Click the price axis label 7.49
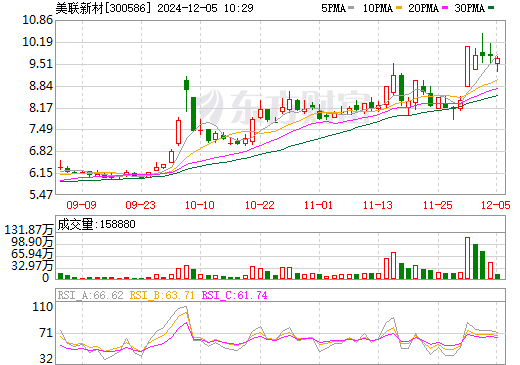The height and width of the screenshot is (365, 520). (41, 129)
